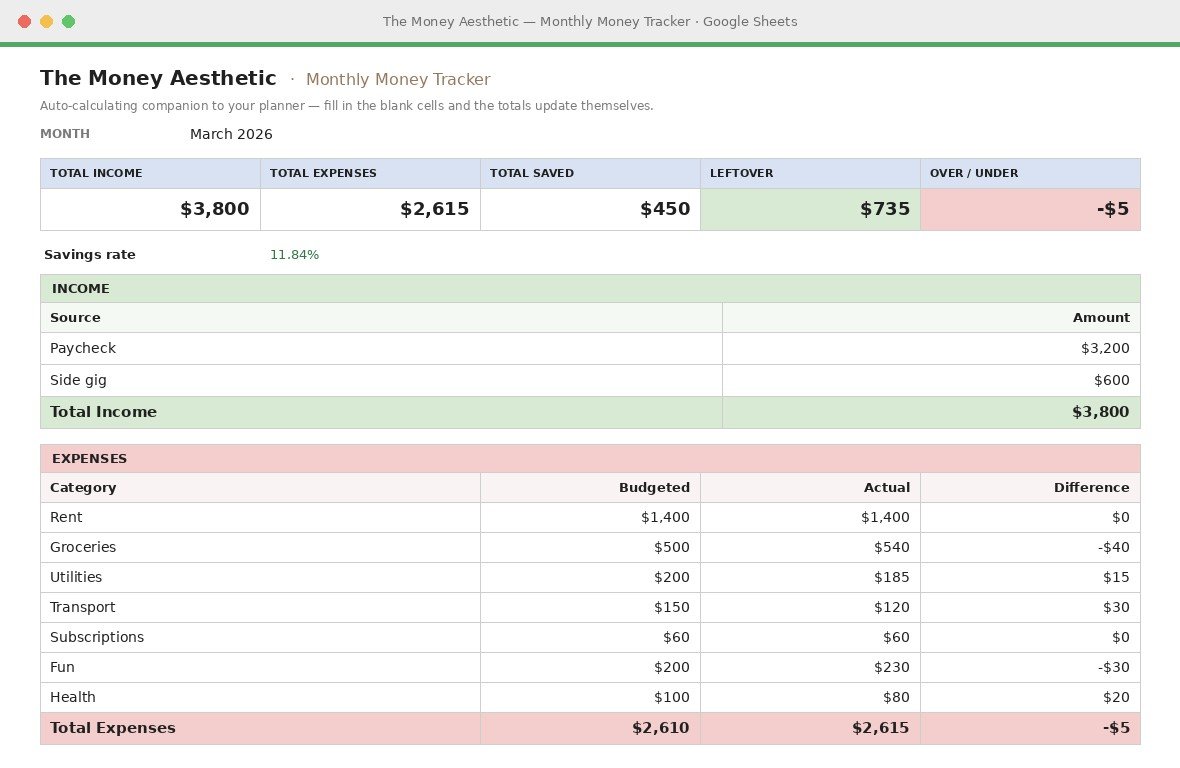Image resolution: width=1180 pixels, height=768 pixels.
Task: Edit the $3,200 Paycheck amount cell
Action: coord(931,348)
